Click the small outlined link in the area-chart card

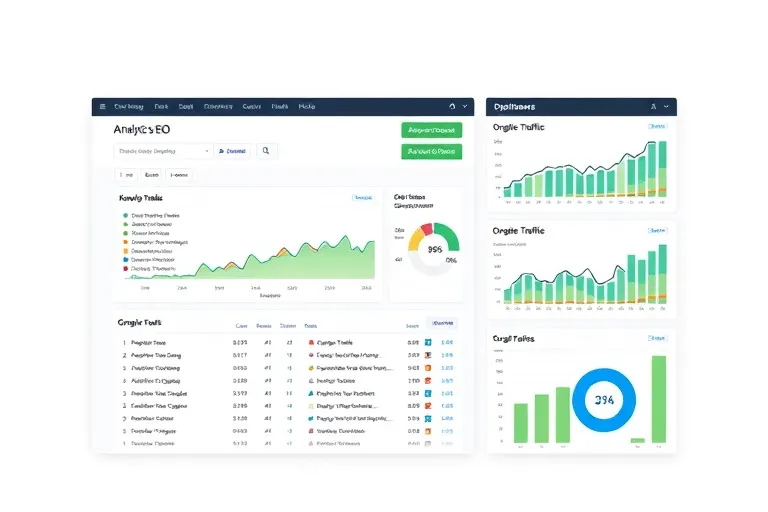[363, 197]
